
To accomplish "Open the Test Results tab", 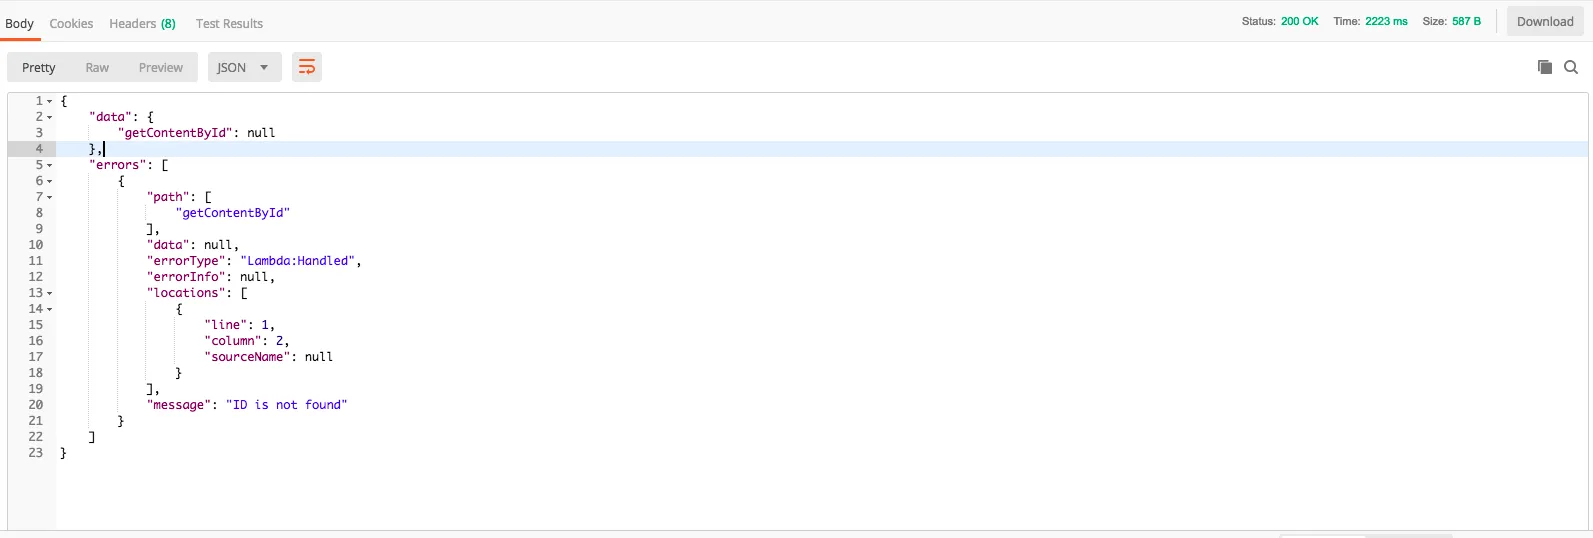I will [x=229, y=23].
